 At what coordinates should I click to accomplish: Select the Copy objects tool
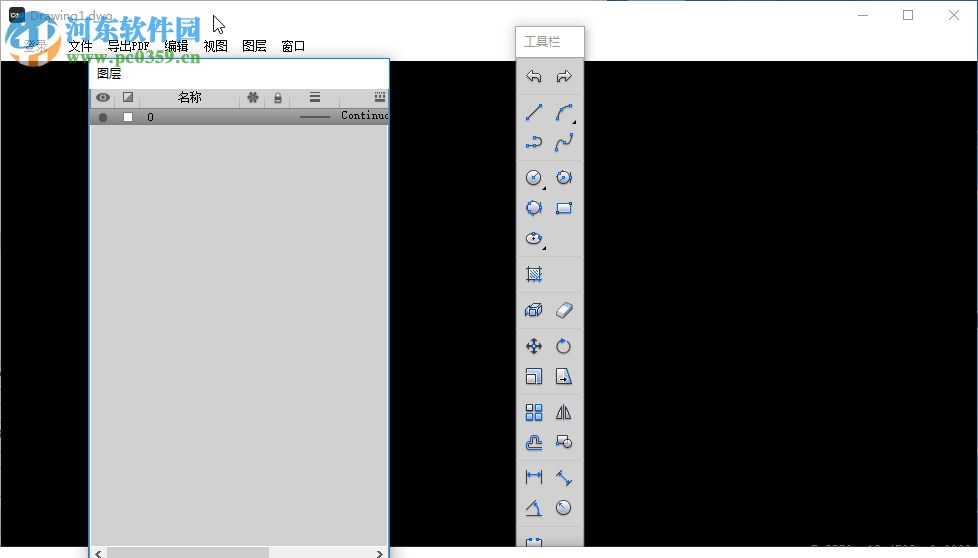(564, 443)
